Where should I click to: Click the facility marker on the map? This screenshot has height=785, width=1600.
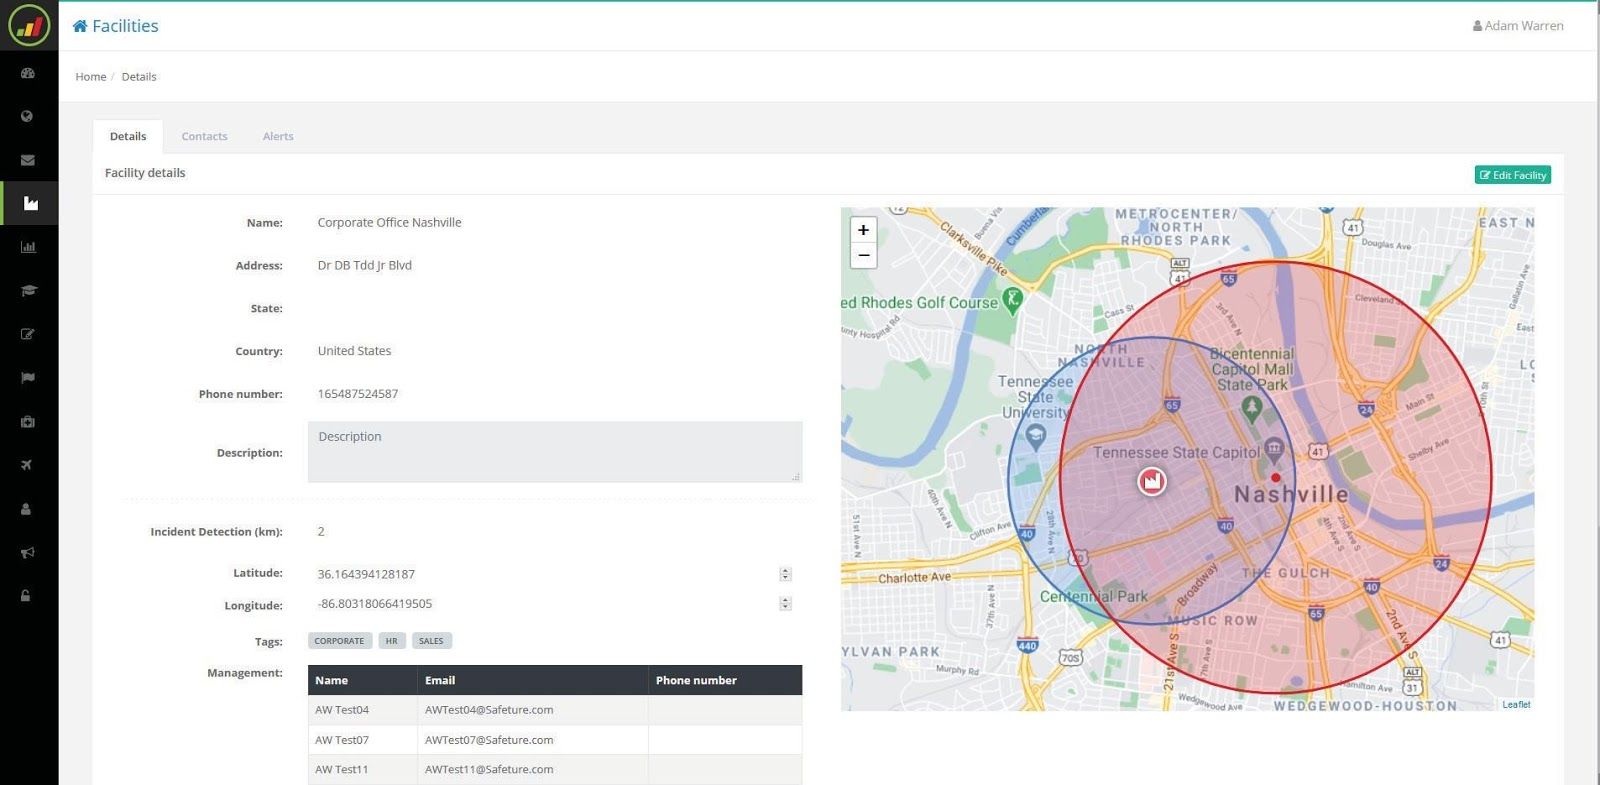(1152, 482)
